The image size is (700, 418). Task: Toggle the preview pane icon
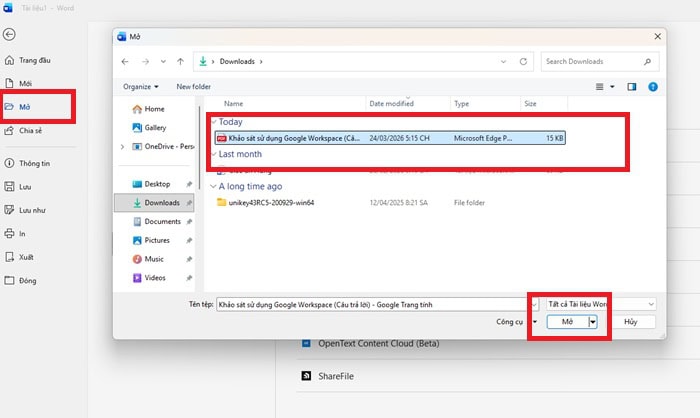pyautogui.click(x=631, y=87)
